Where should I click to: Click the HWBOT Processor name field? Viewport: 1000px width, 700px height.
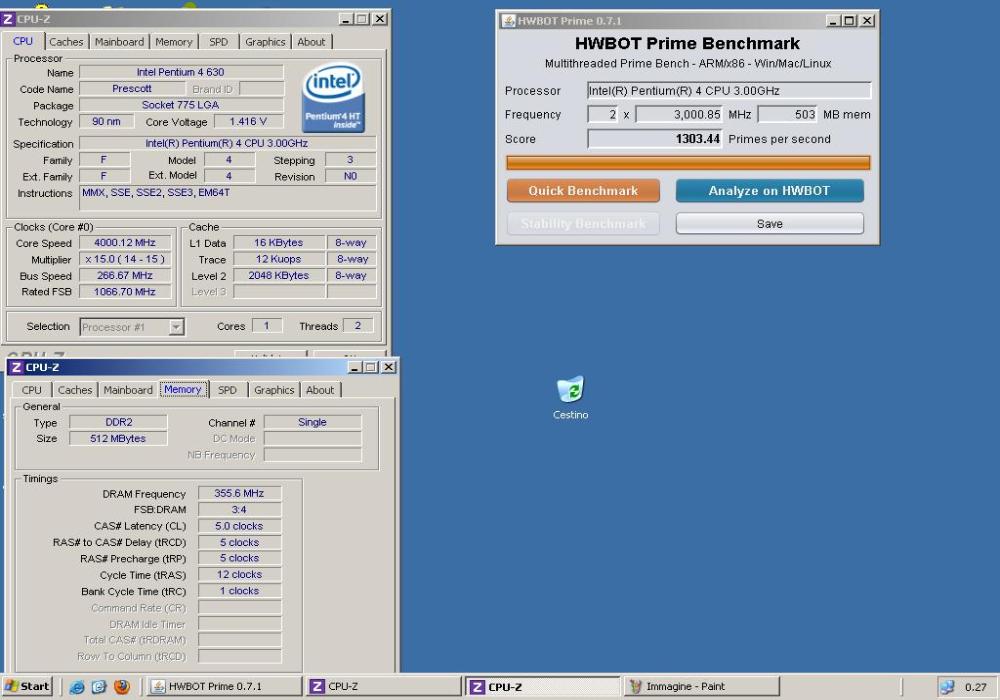(x=729, y=91)
